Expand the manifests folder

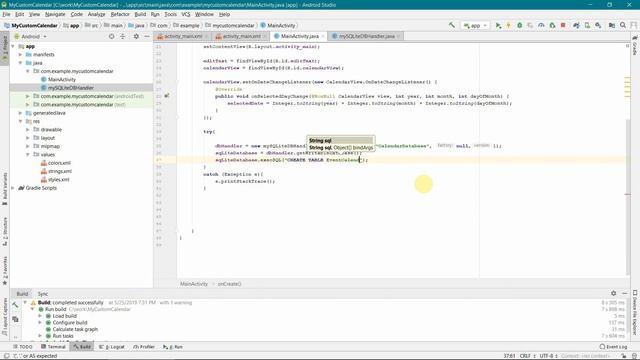20,54
